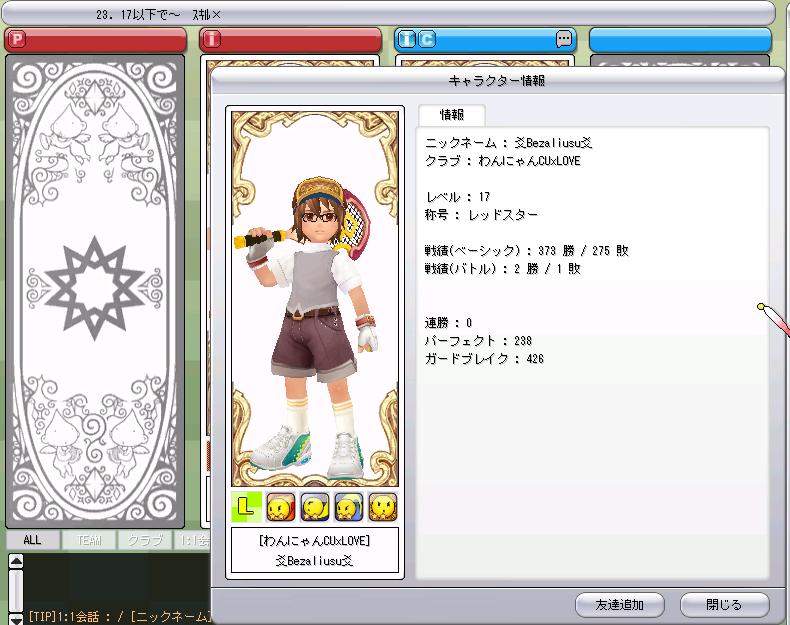The height and width of the screenshot is (625, 790).
Task: Click the empty ornate player card
Action: [94, 290]
